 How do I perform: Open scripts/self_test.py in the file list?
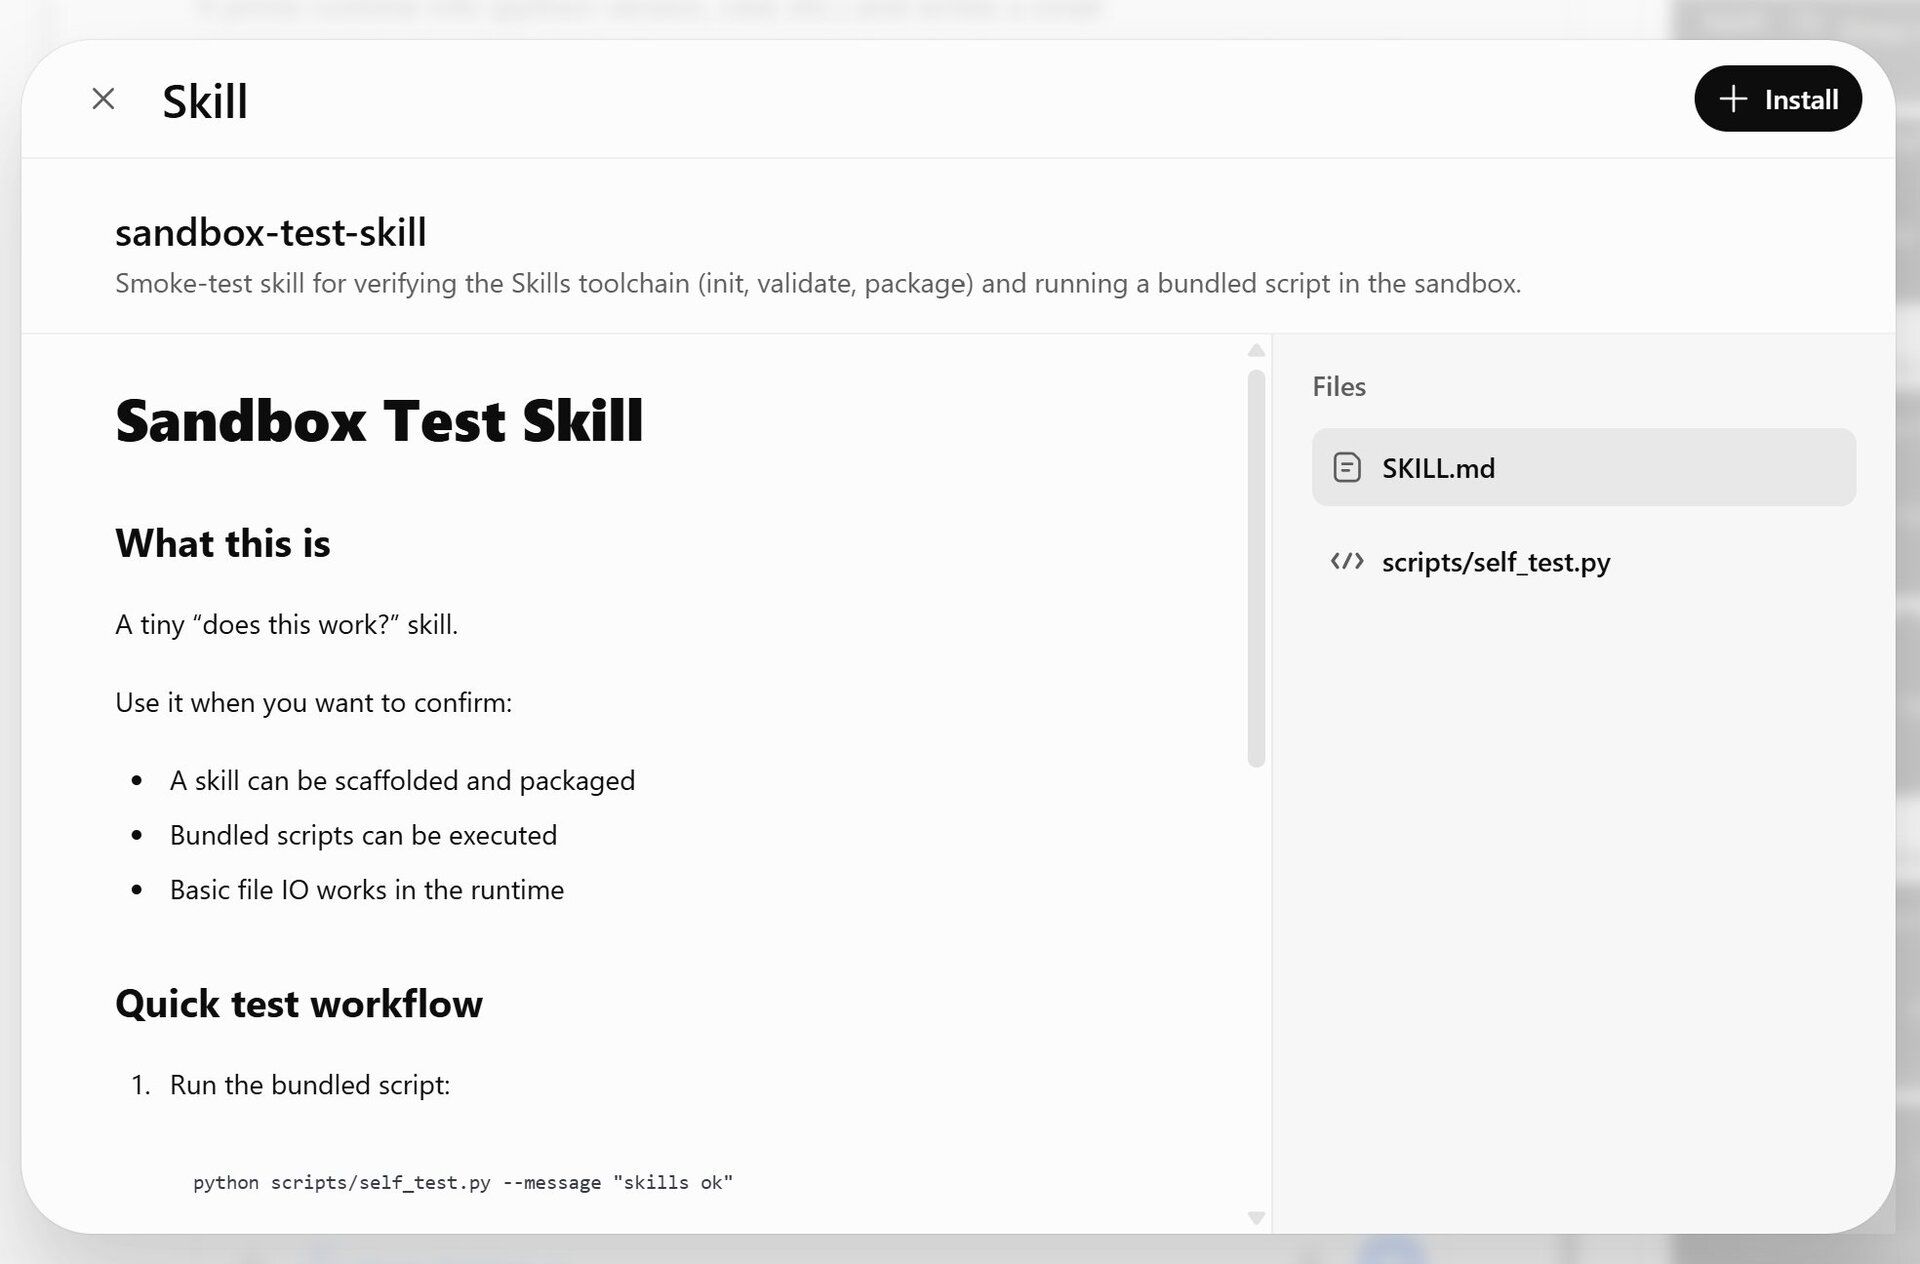[x=1495, y=562]
